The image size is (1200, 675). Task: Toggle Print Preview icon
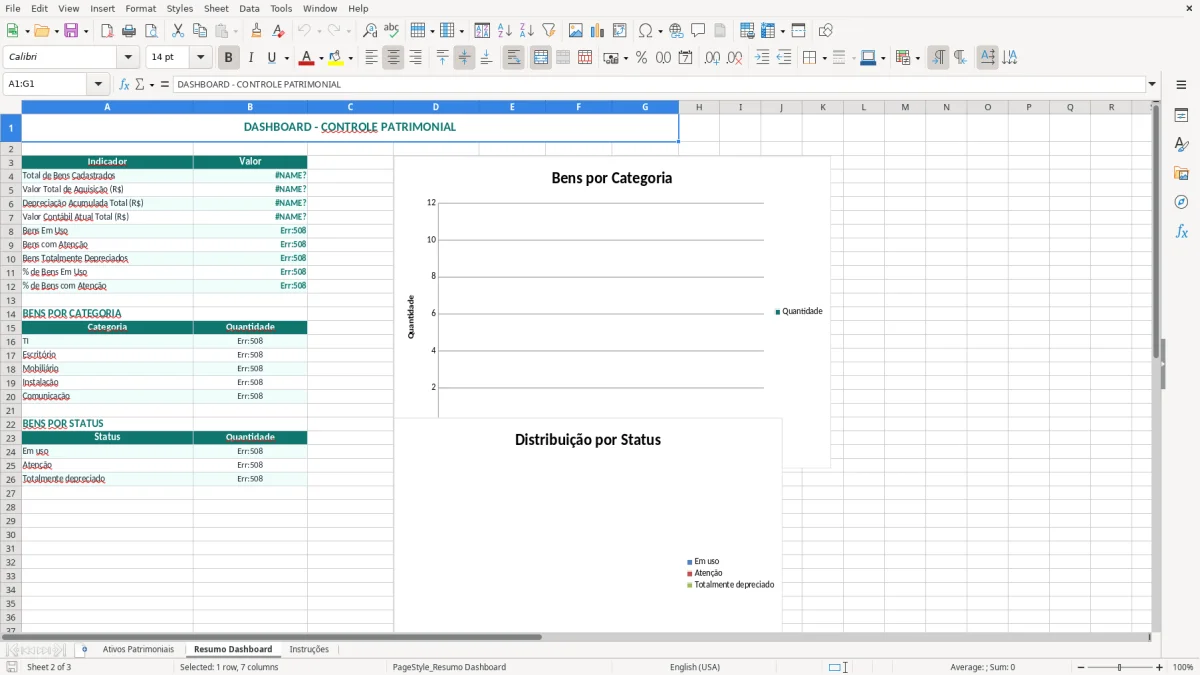pos(150,31)
